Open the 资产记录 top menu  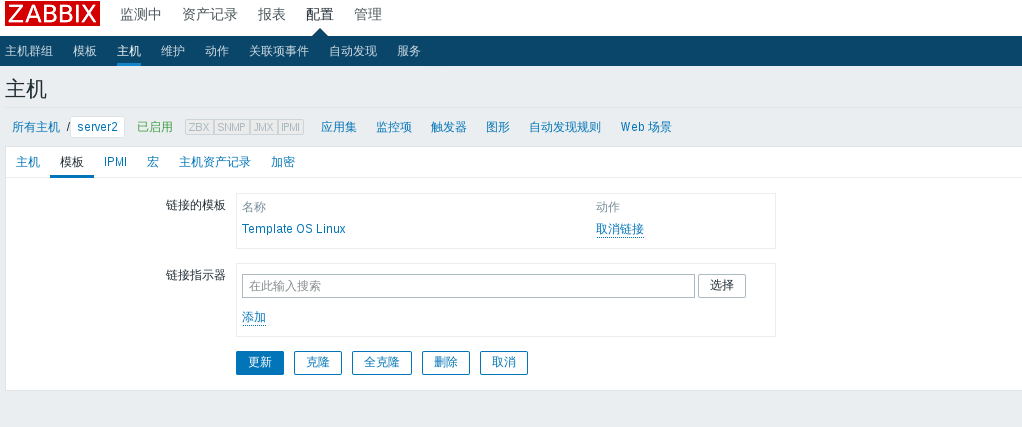pos(209,14)
